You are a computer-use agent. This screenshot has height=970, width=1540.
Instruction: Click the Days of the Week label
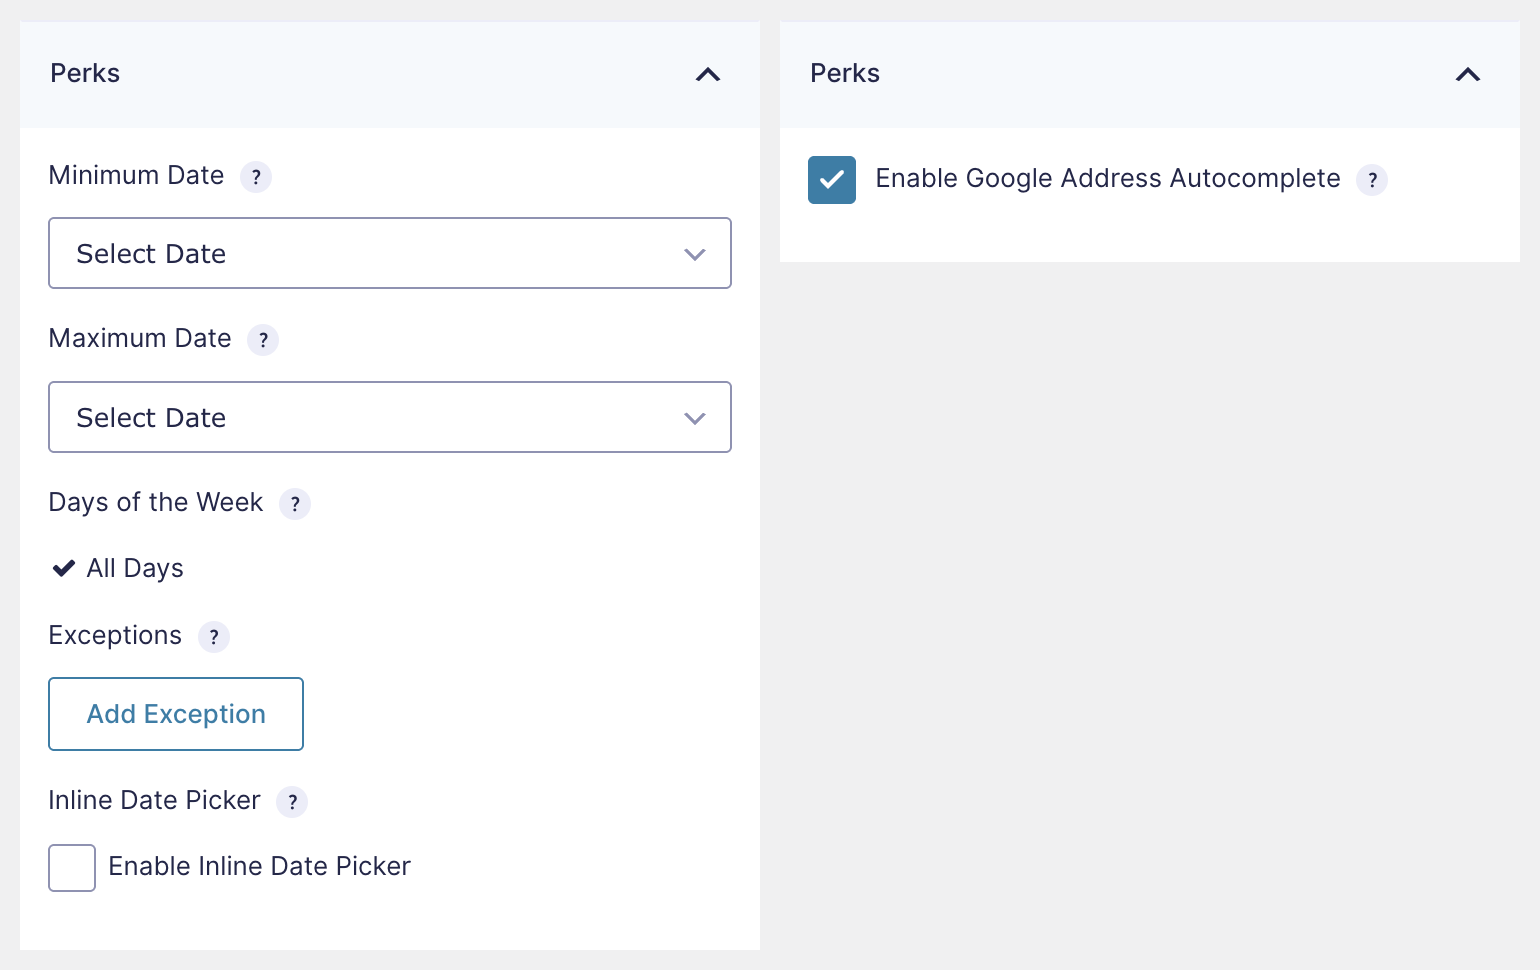click(x=156, y=502)
